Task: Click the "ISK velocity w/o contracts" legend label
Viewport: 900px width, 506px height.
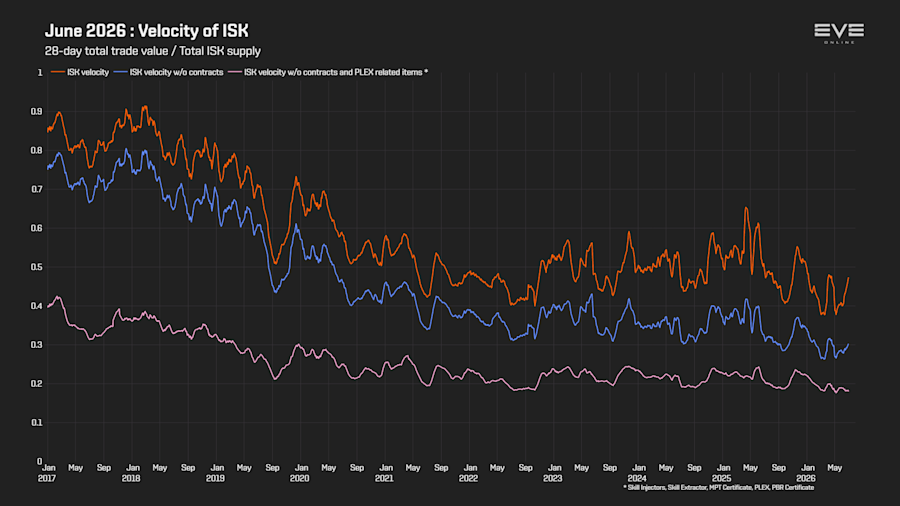Action: 176,72
